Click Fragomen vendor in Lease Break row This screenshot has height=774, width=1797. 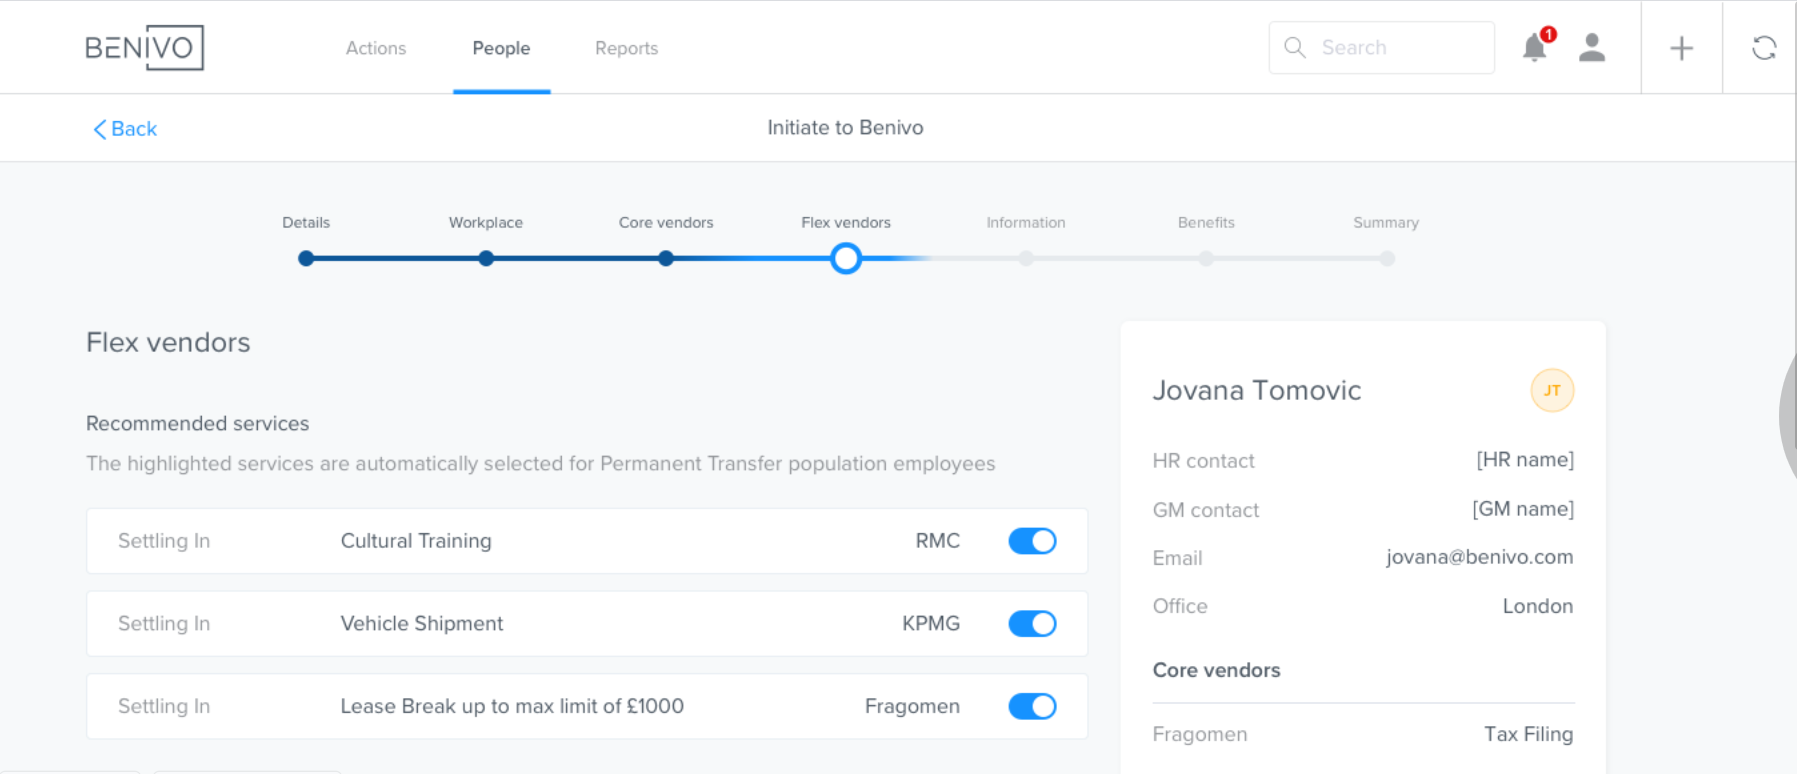pos(912,707)
